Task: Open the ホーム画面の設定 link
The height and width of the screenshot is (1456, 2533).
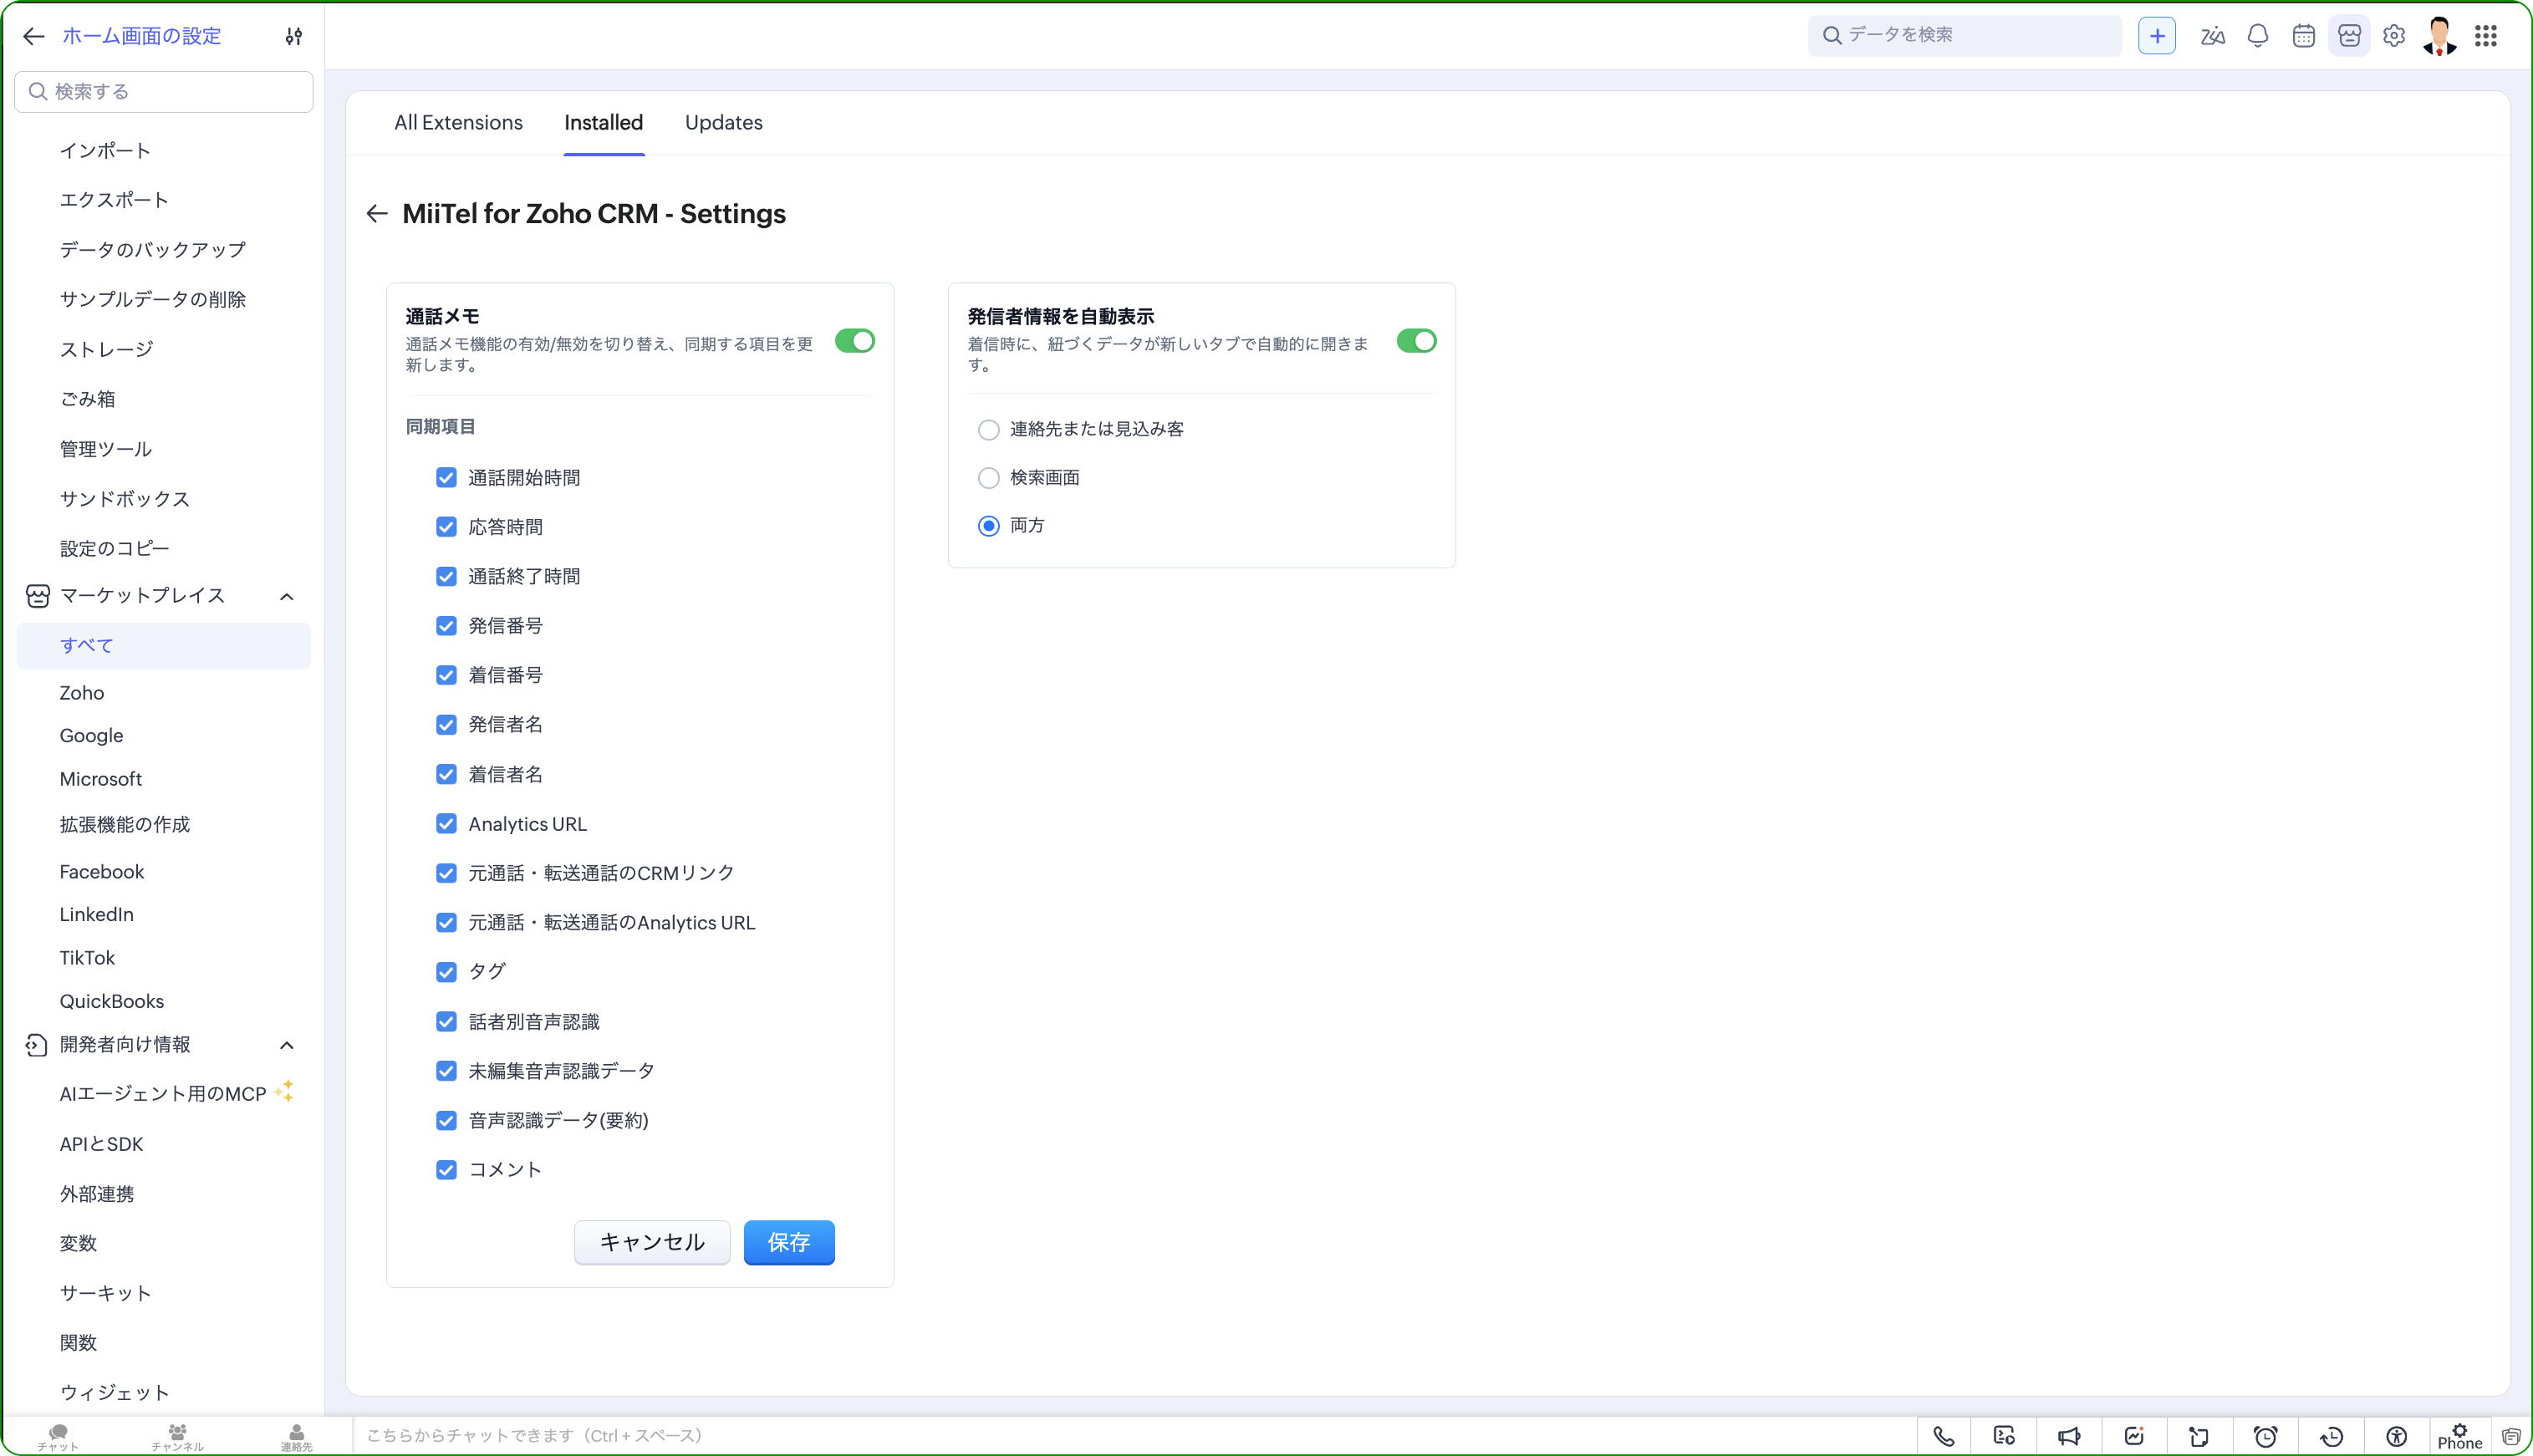Action: click(x=141, y=36)
